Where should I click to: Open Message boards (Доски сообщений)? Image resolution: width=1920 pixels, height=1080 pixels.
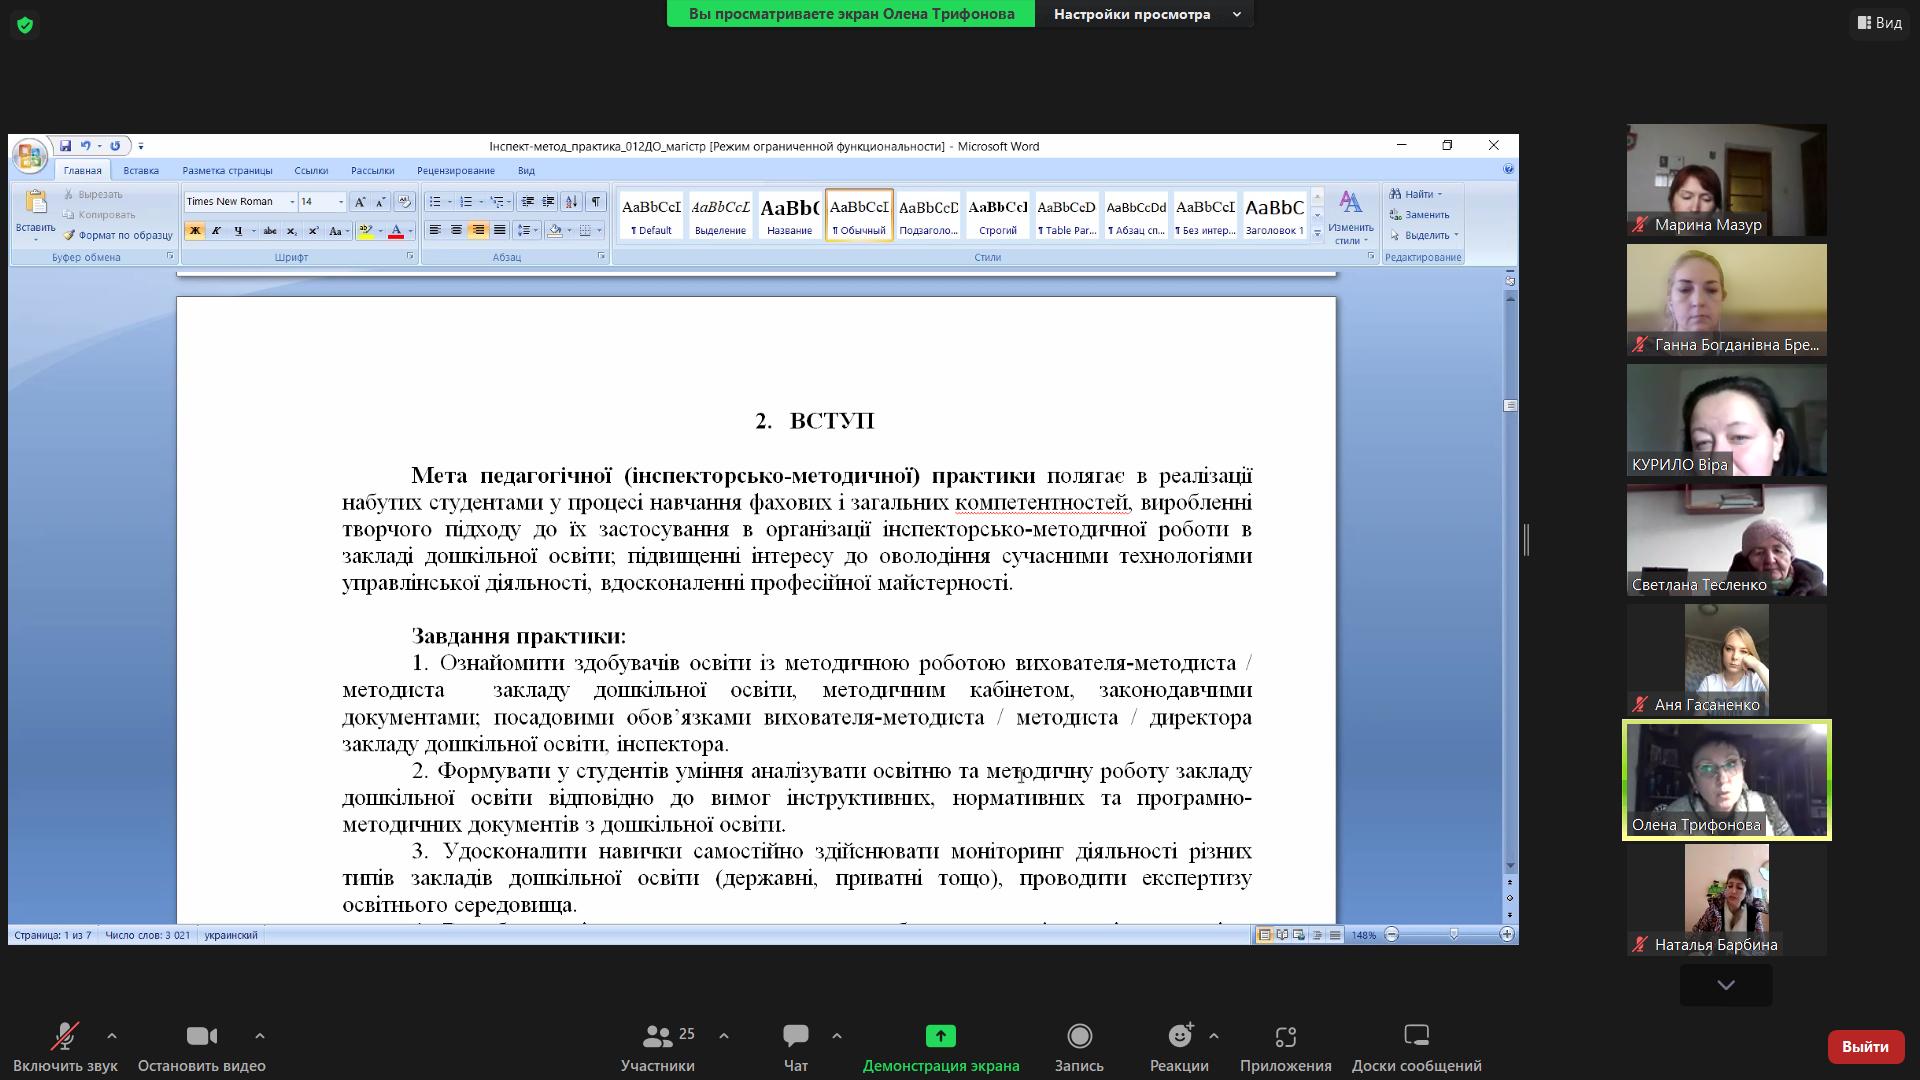coord(1416,1037)
